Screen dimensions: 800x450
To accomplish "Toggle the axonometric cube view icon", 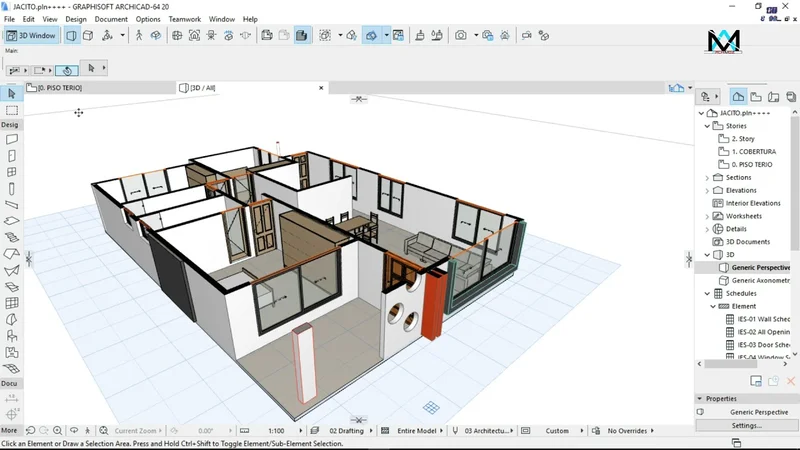I will click(88, 35).
